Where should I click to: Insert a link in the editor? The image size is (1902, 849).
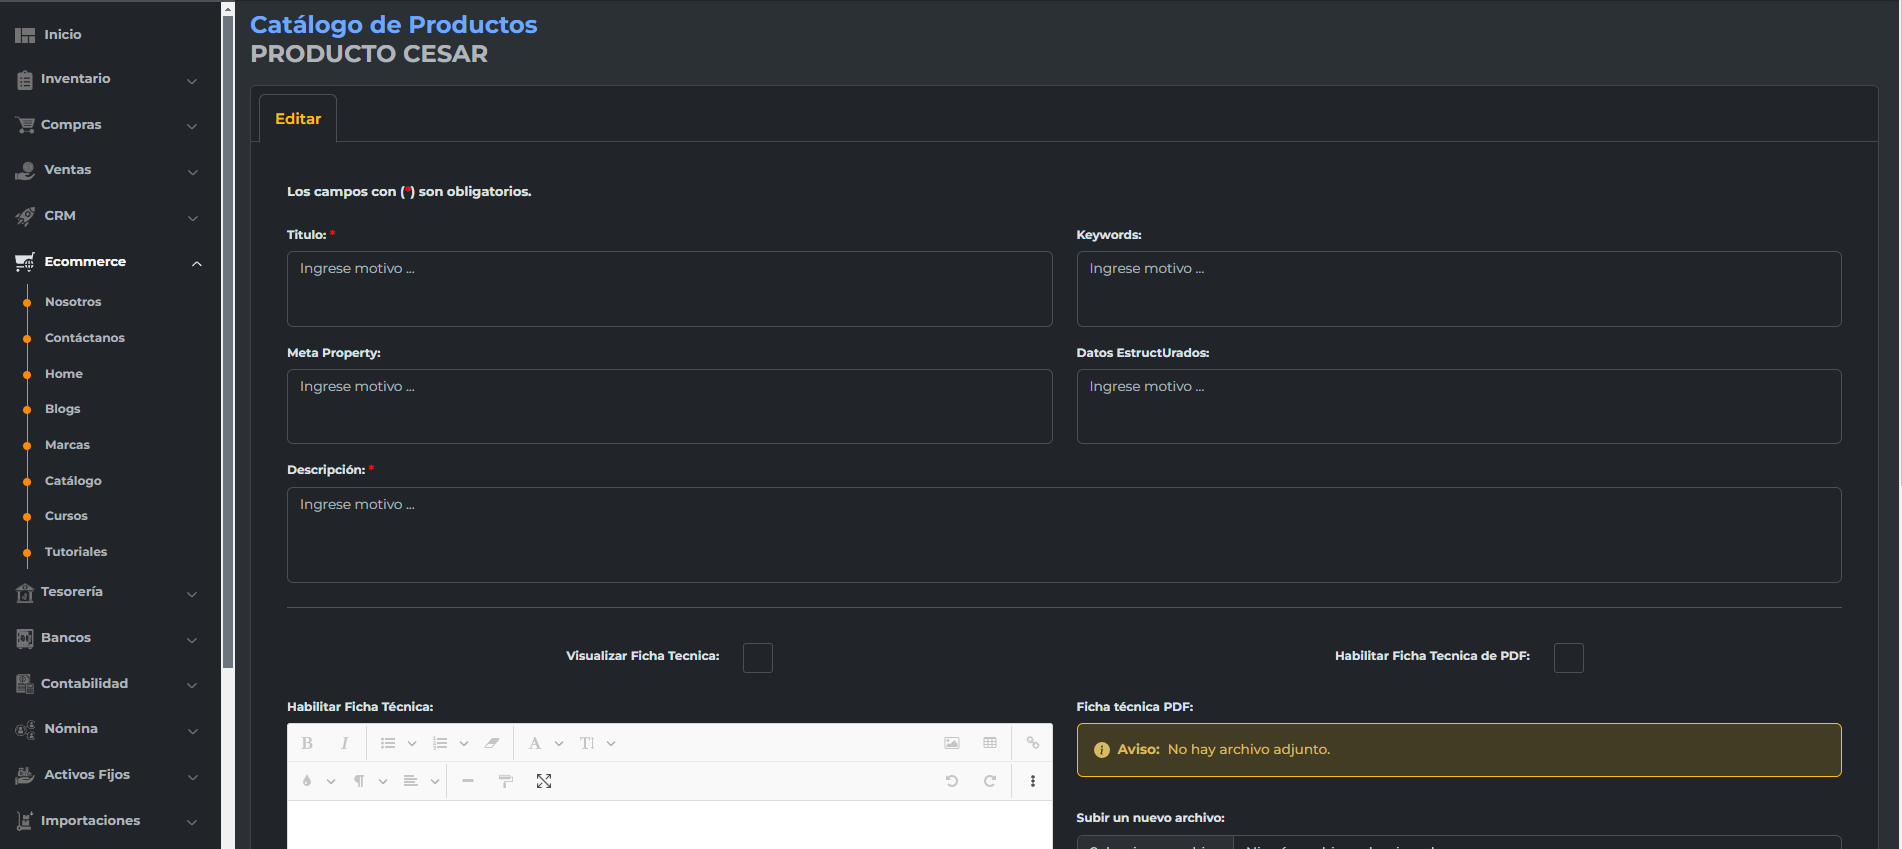[1033, 743]
